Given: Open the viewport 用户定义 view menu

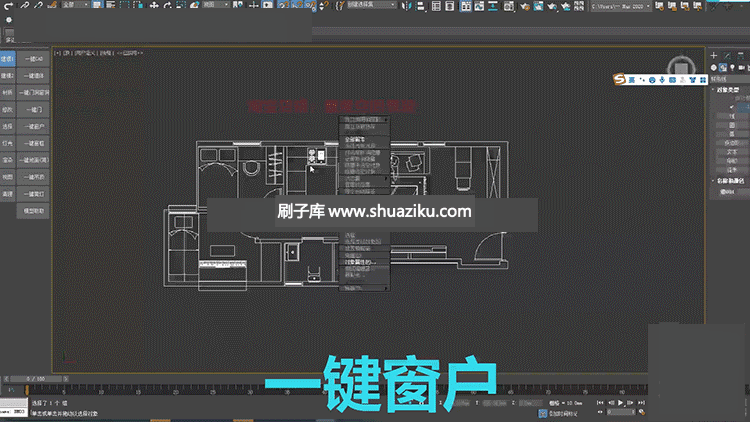Looking at the screenshot, I should tap(85, 53).
